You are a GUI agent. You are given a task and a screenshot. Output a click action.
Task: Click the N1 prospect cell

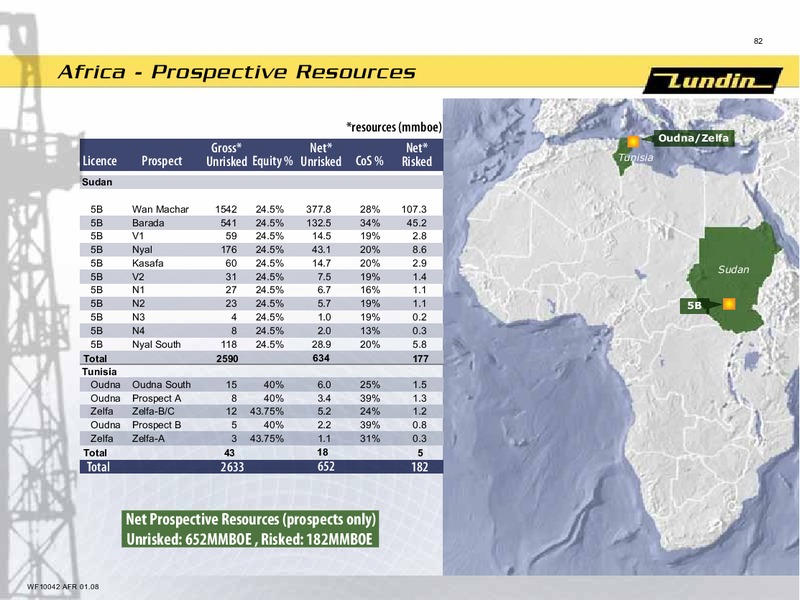(138, 290)
